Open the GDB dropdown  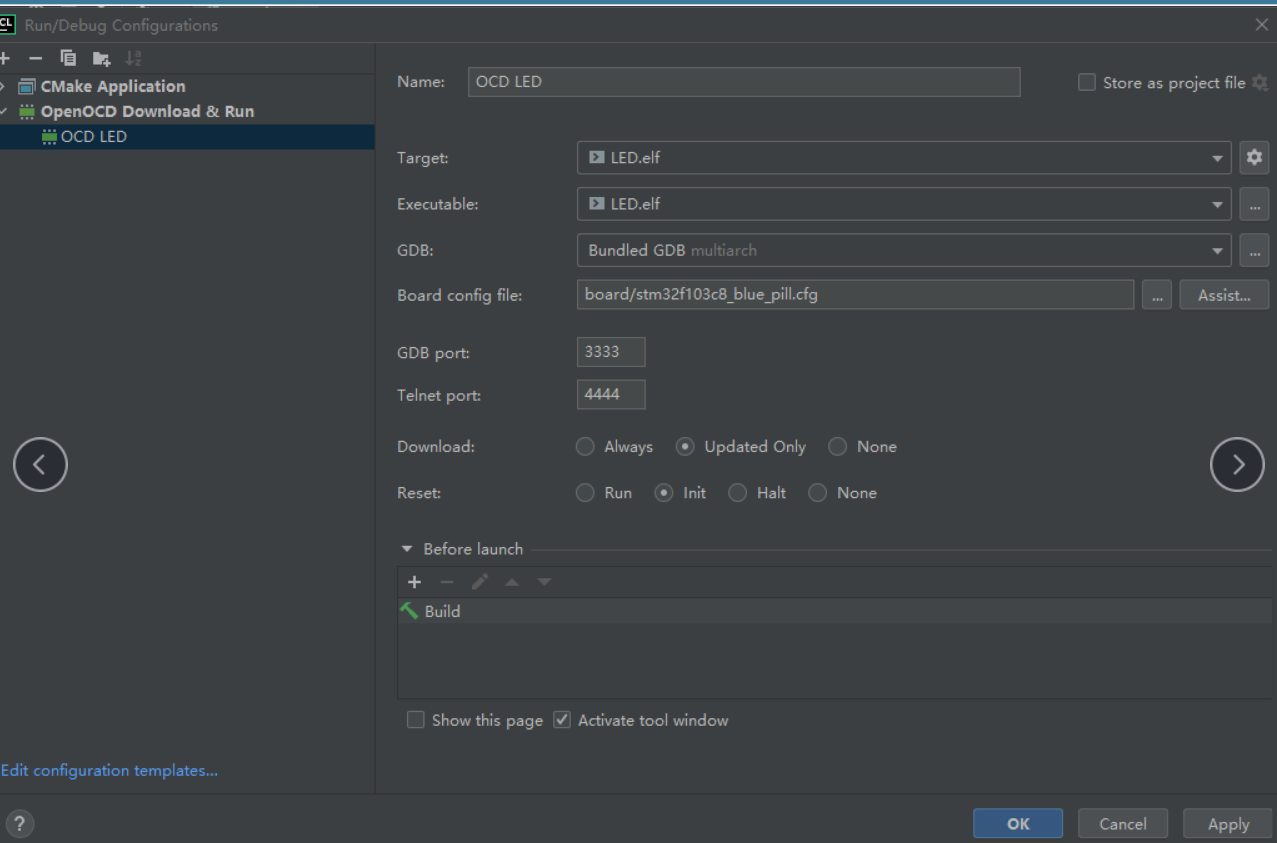point(1217,250)
